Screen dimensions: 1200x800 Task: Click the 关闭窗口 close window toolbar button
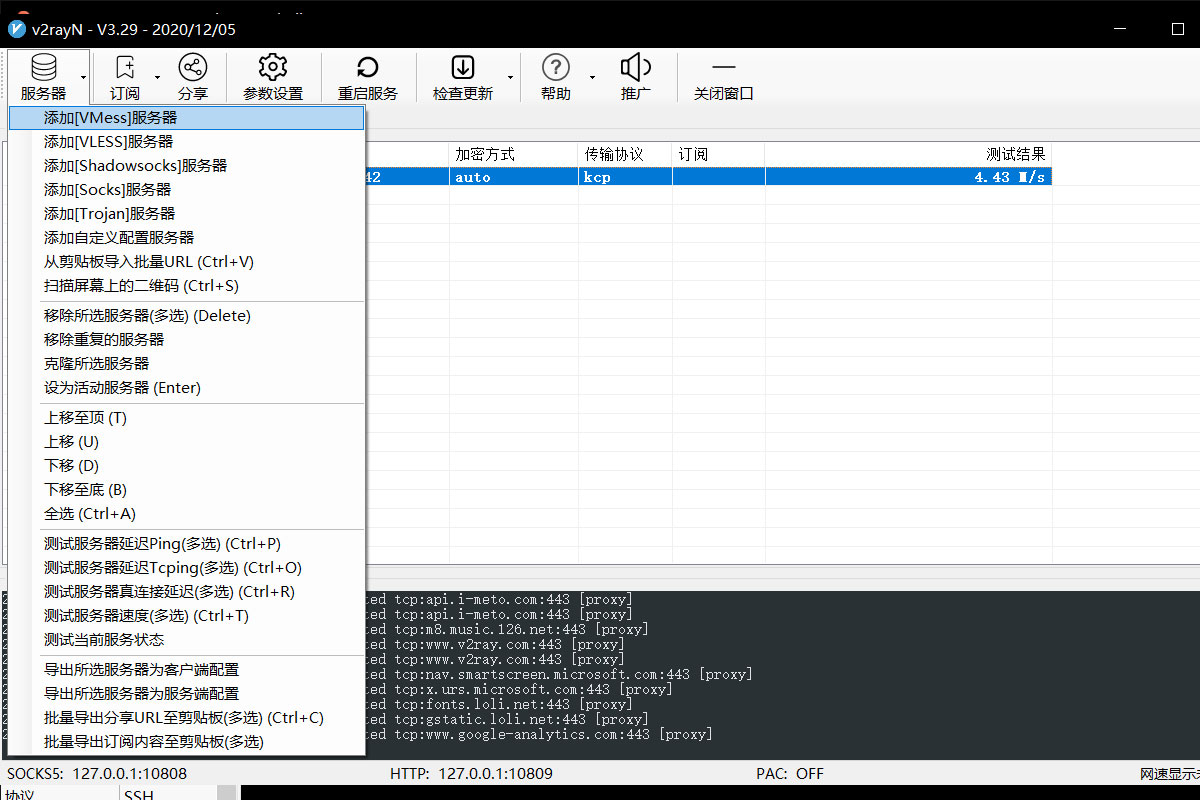(724, 76)
